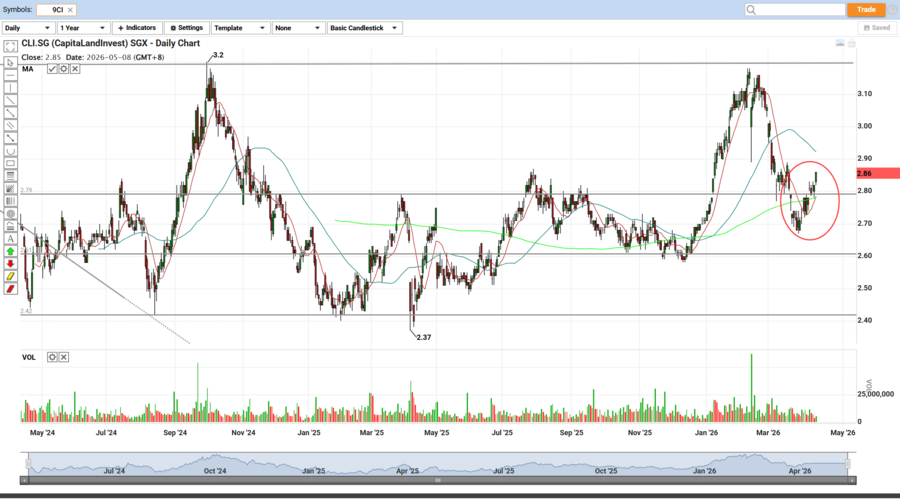Open the chart Settings menu
This screenshot has width=900, height=499.
tap(186, 28)
